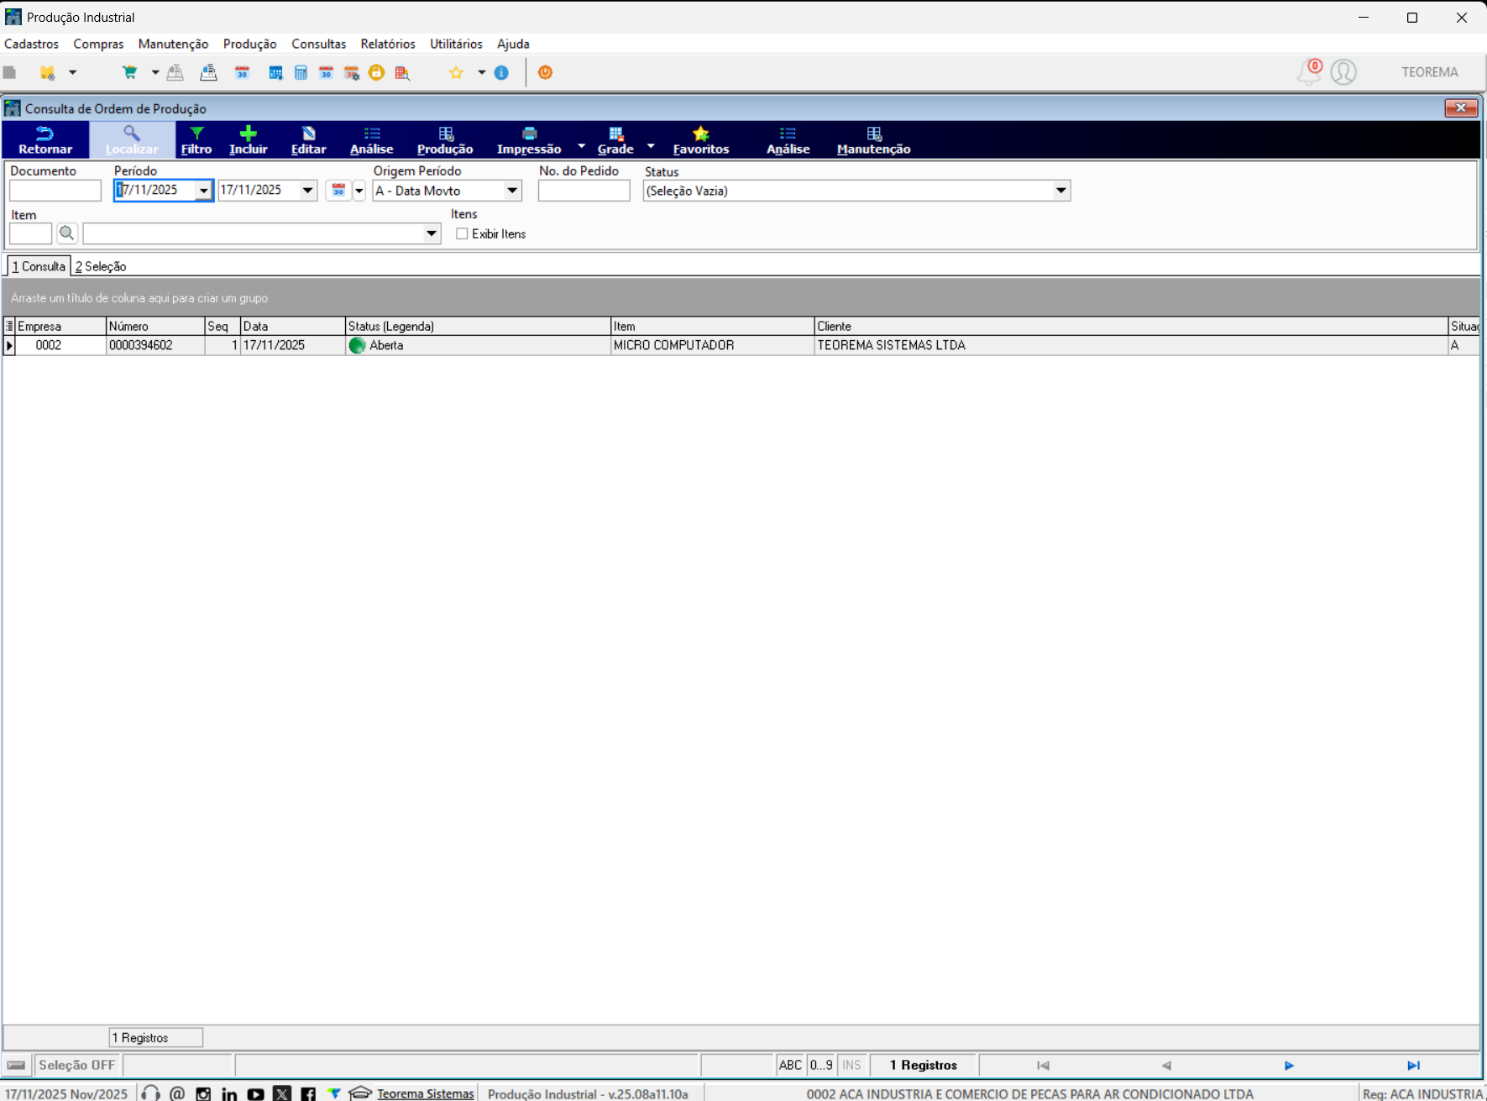
Task: Click the notification bell icon
Action: (x=1309, y=72)
